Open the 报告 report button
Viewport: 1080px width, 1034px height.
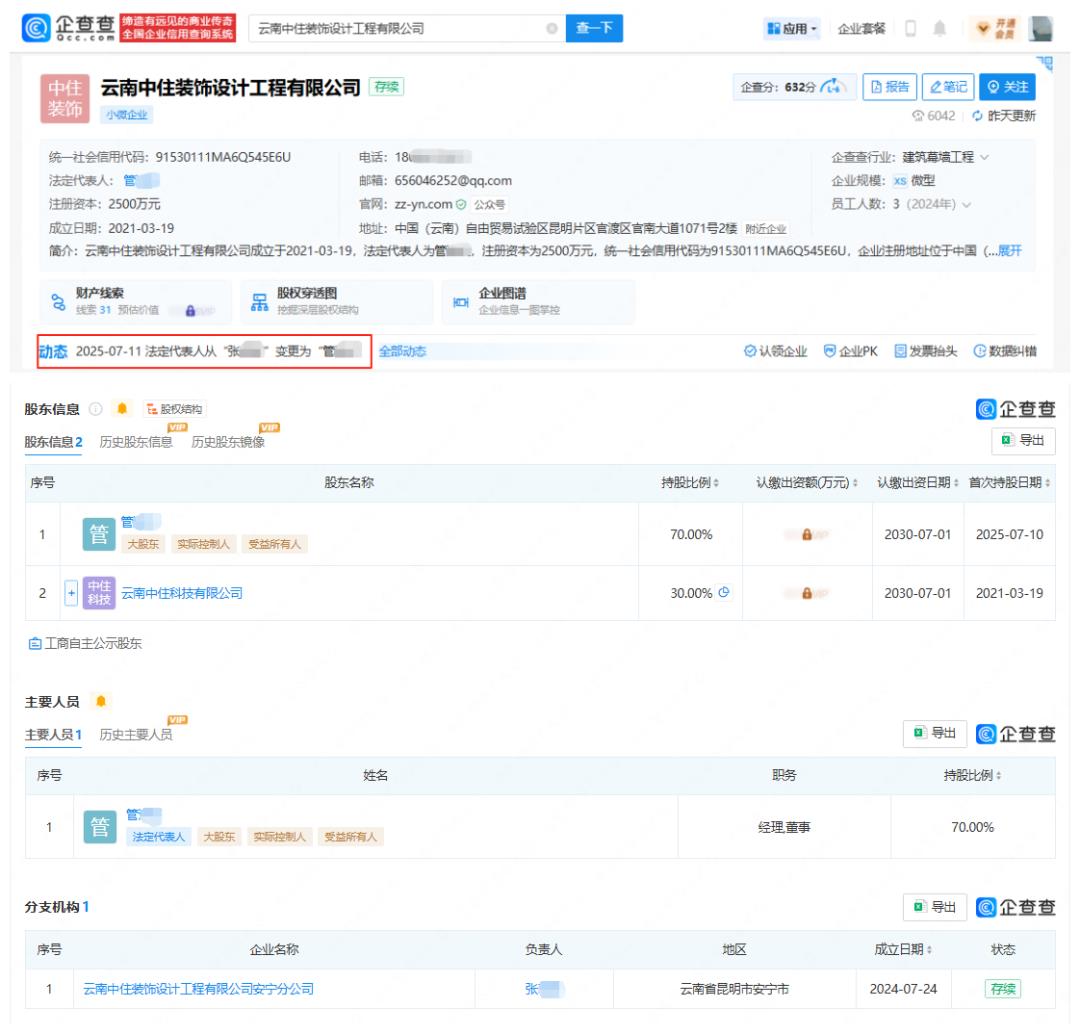click(889, 87)
